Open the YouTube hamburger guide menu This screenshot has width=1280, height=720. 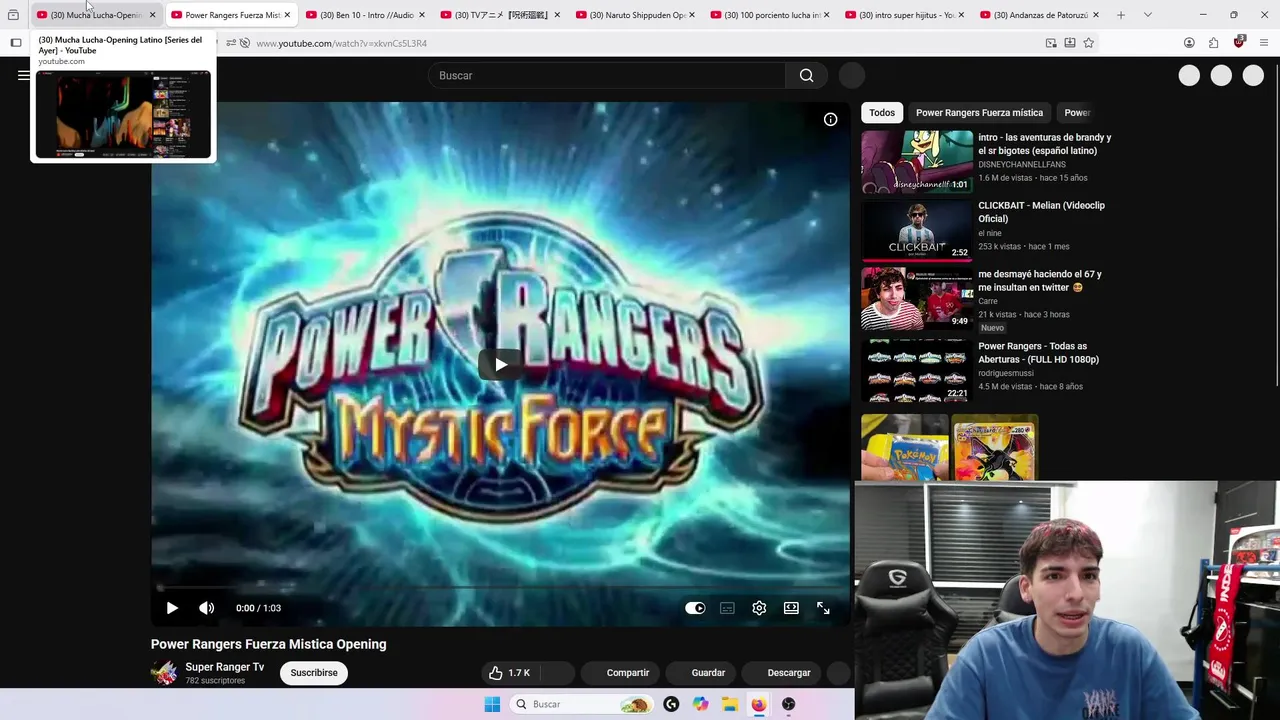(23, 75)
